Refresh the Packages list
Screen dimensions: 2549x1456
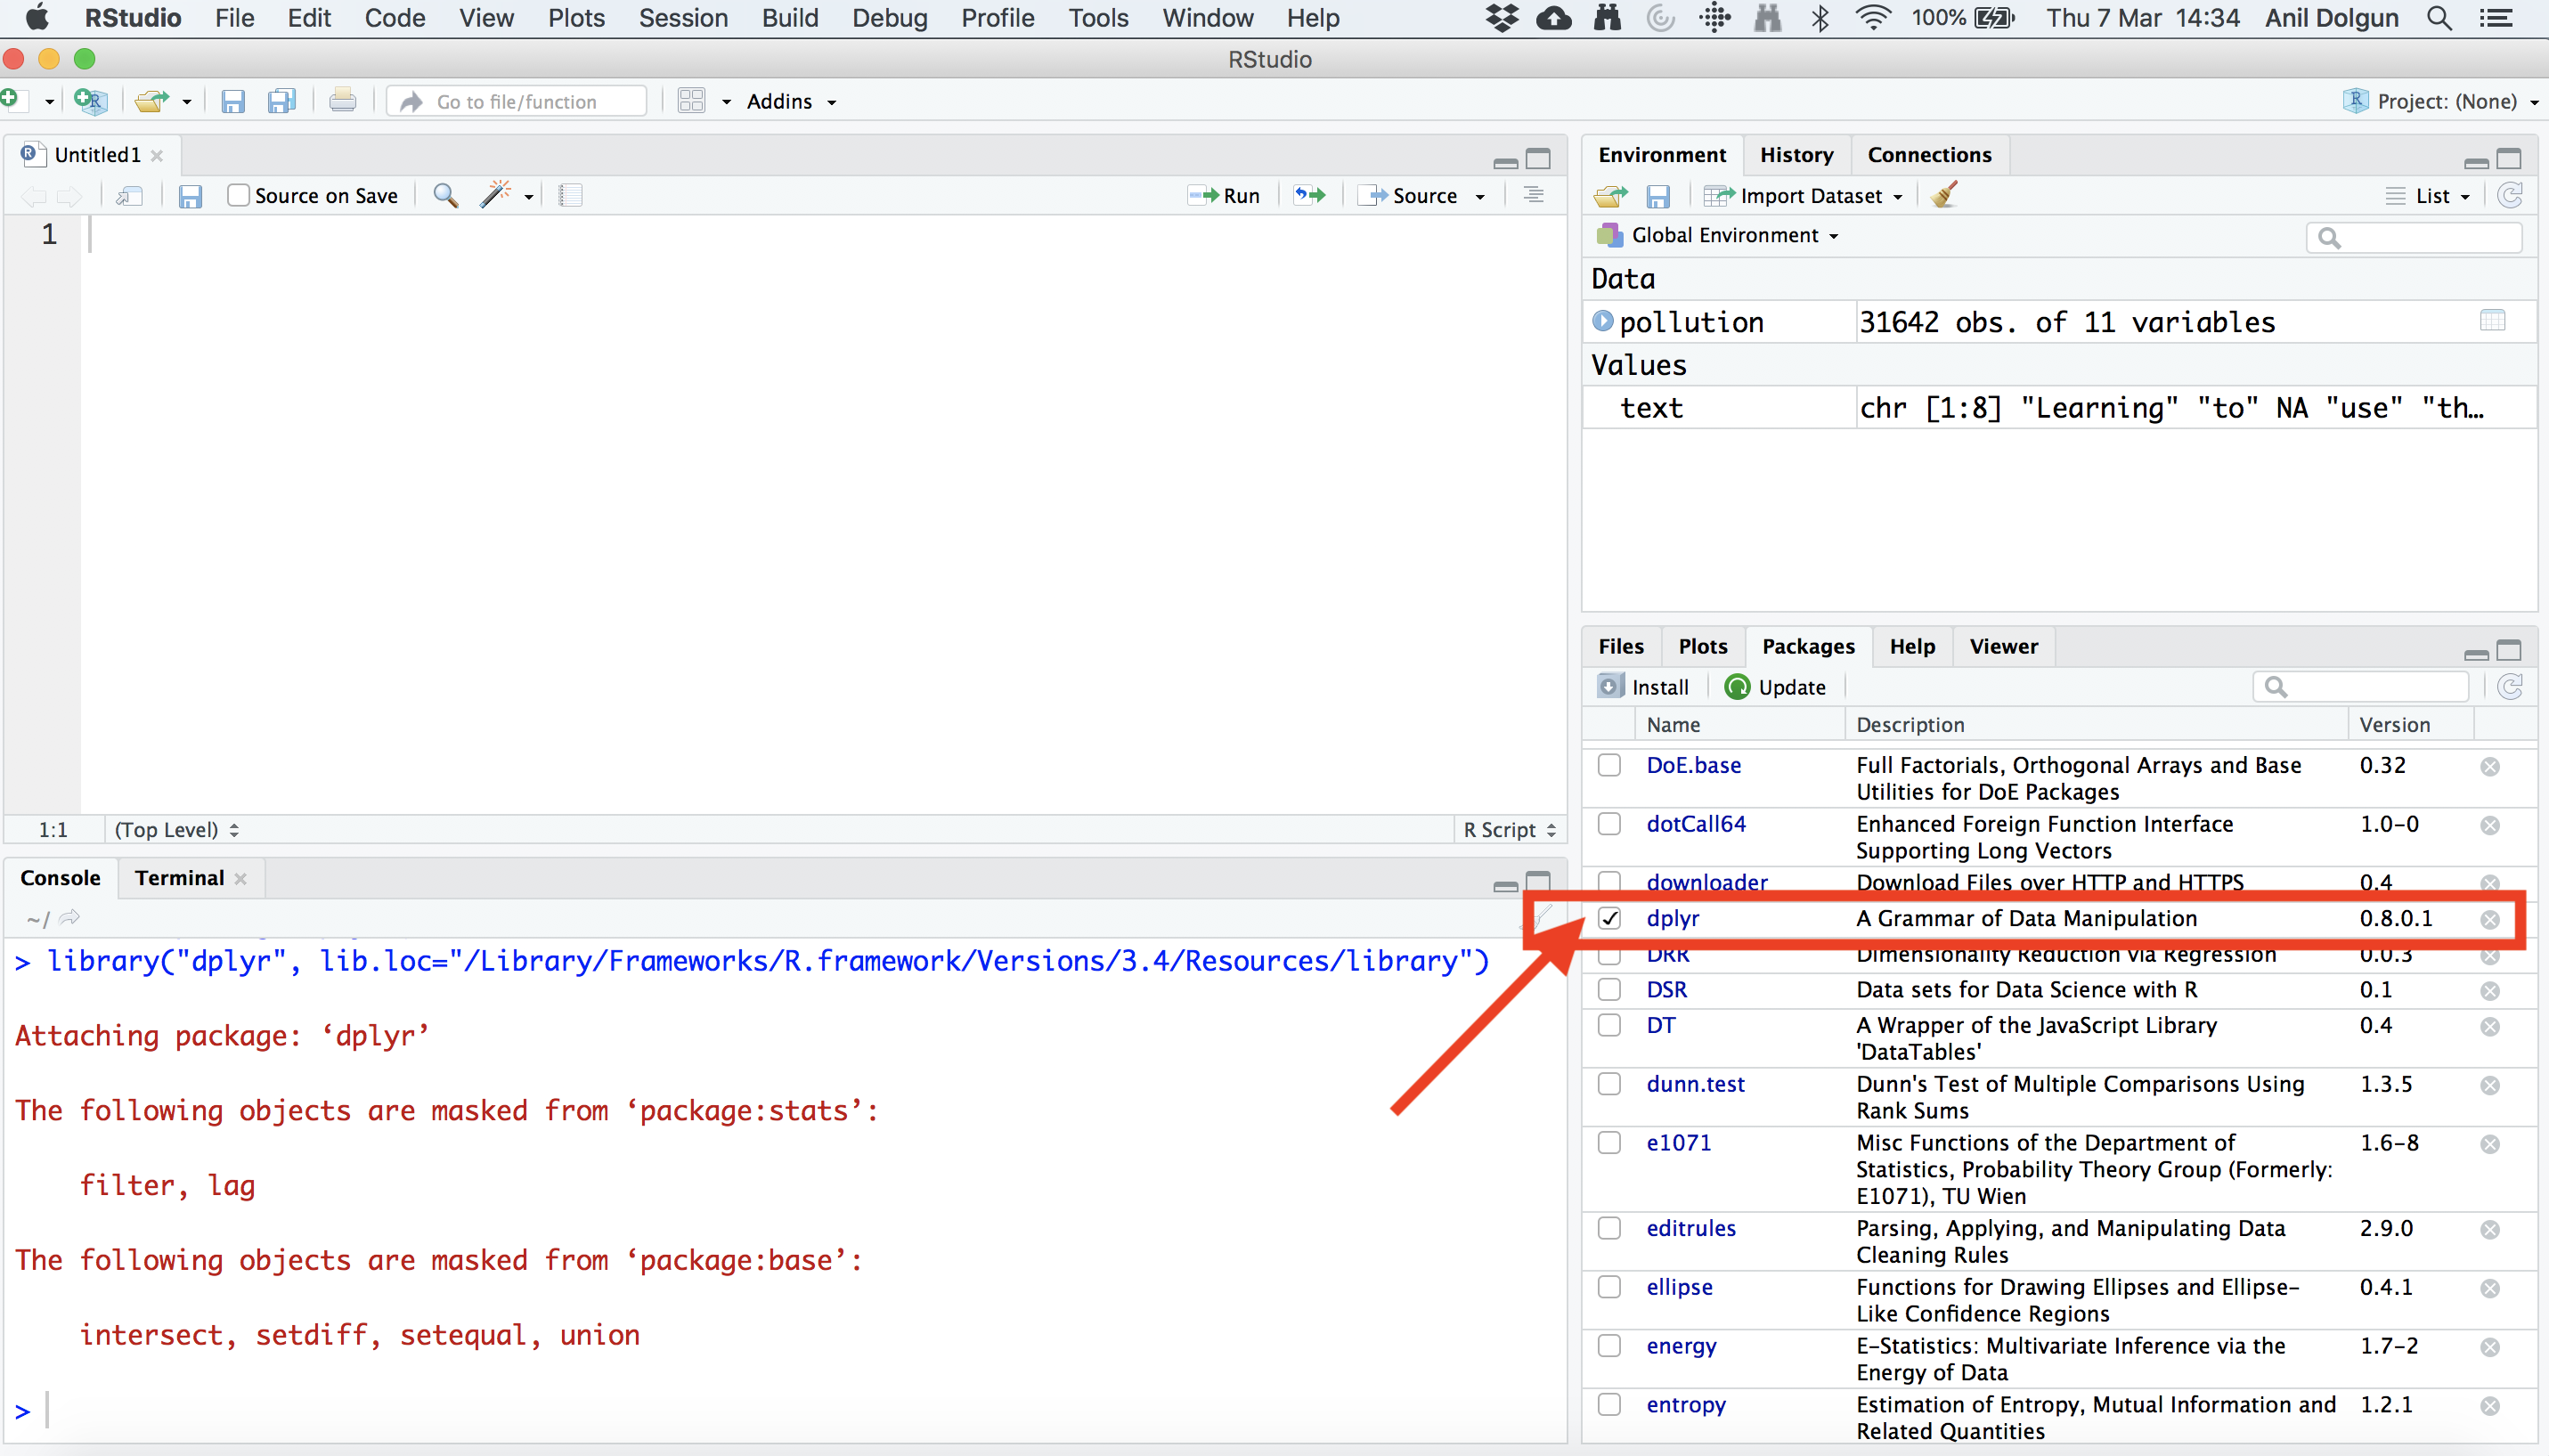point(2510,687)
